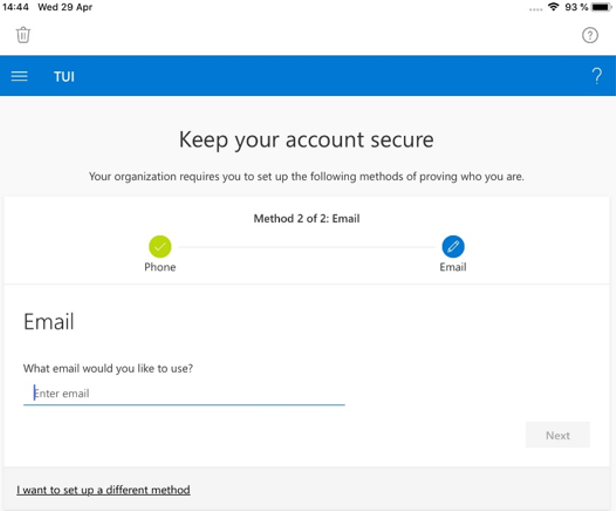Image resolution: width=616 pixels, height=511 pixels.
Task: Click the TUI organization title
Action: (x=64, y=77)
